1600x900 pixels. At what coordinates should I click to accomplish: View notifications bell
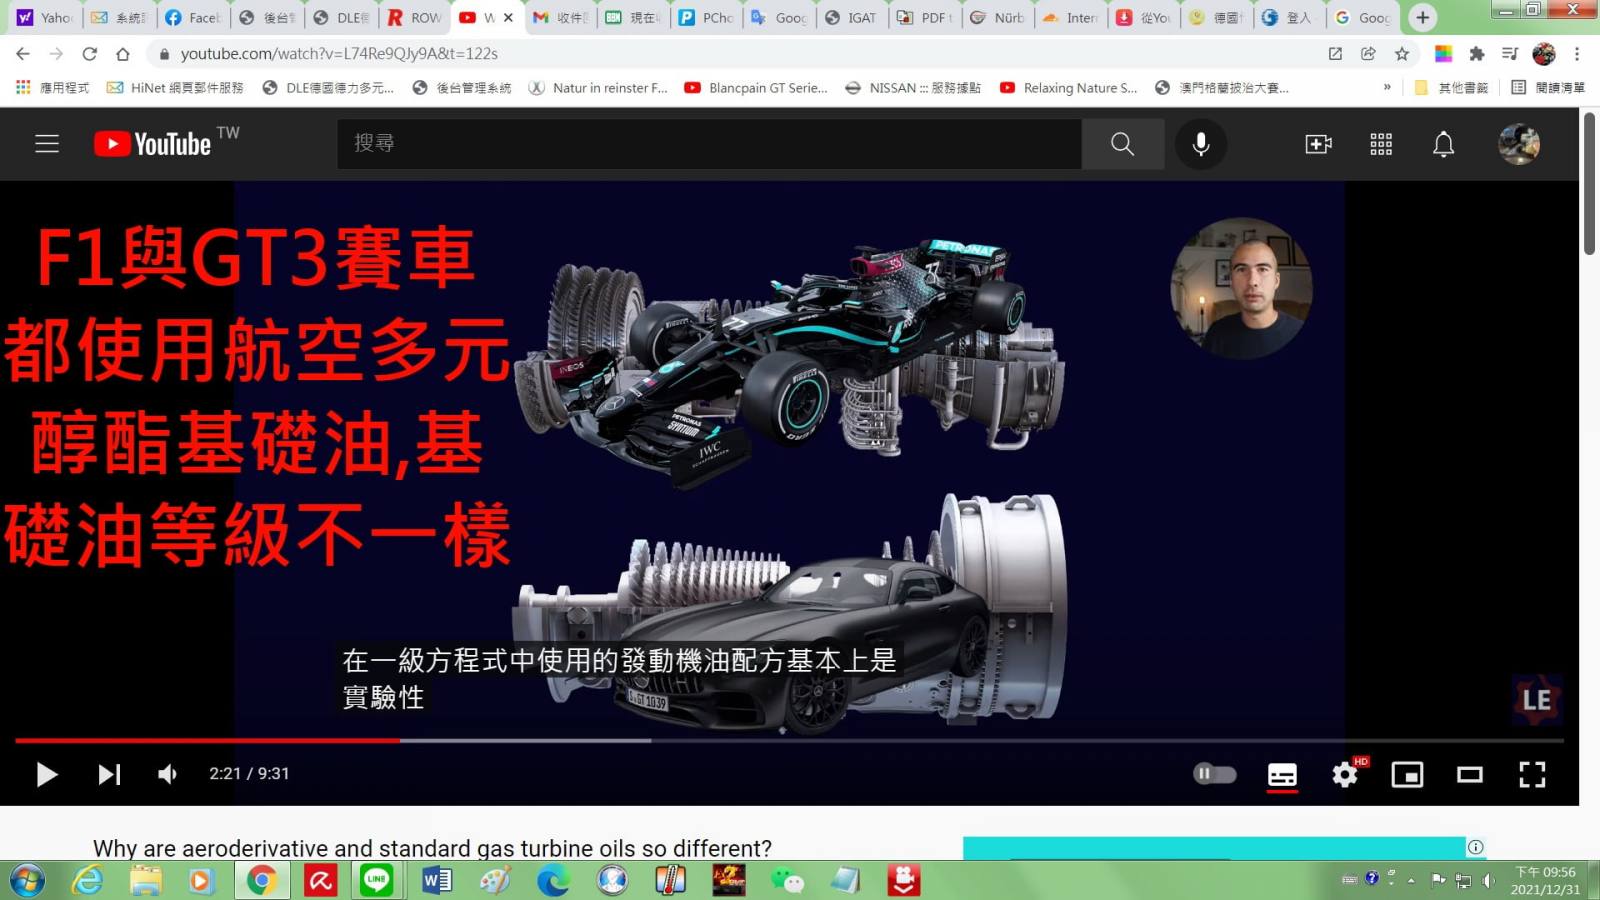(1443, 144)
